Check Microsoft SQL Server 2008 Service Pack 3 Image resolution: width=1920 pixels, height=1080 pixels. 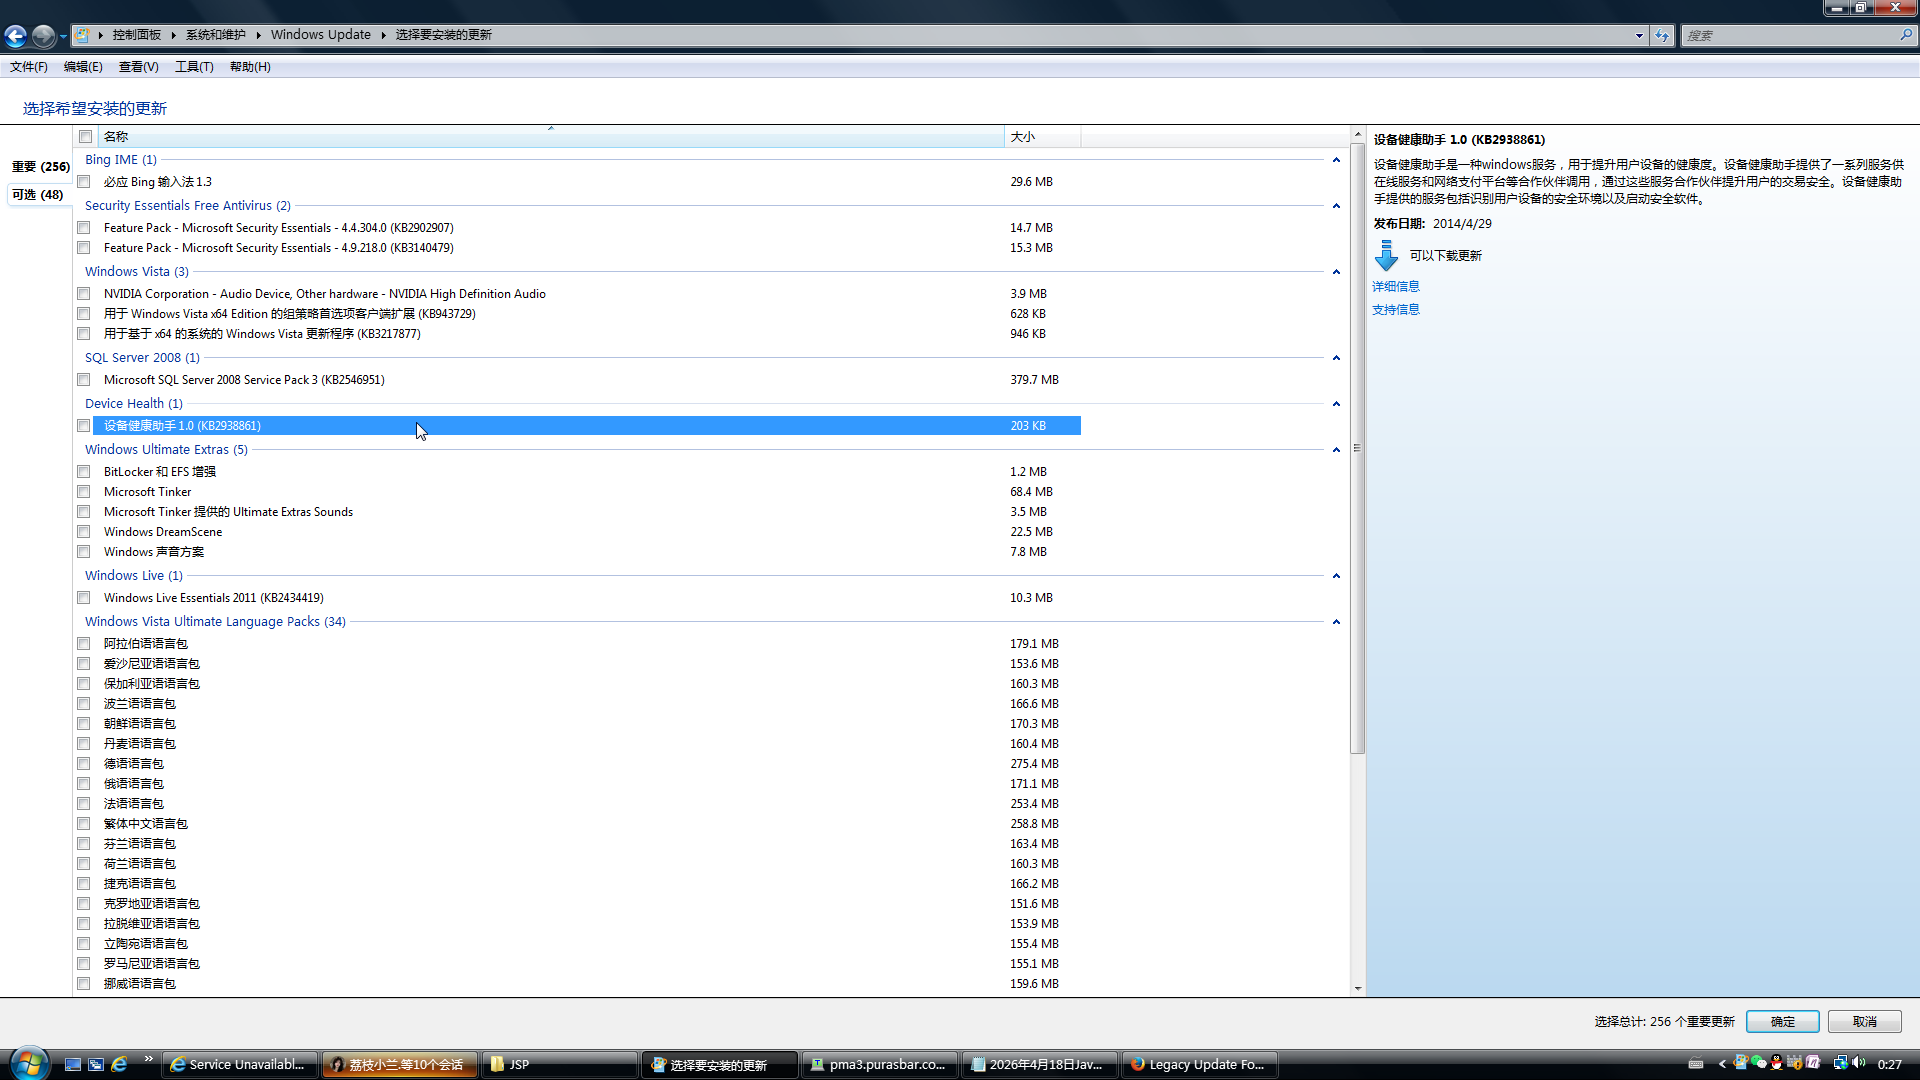point(84,380)
